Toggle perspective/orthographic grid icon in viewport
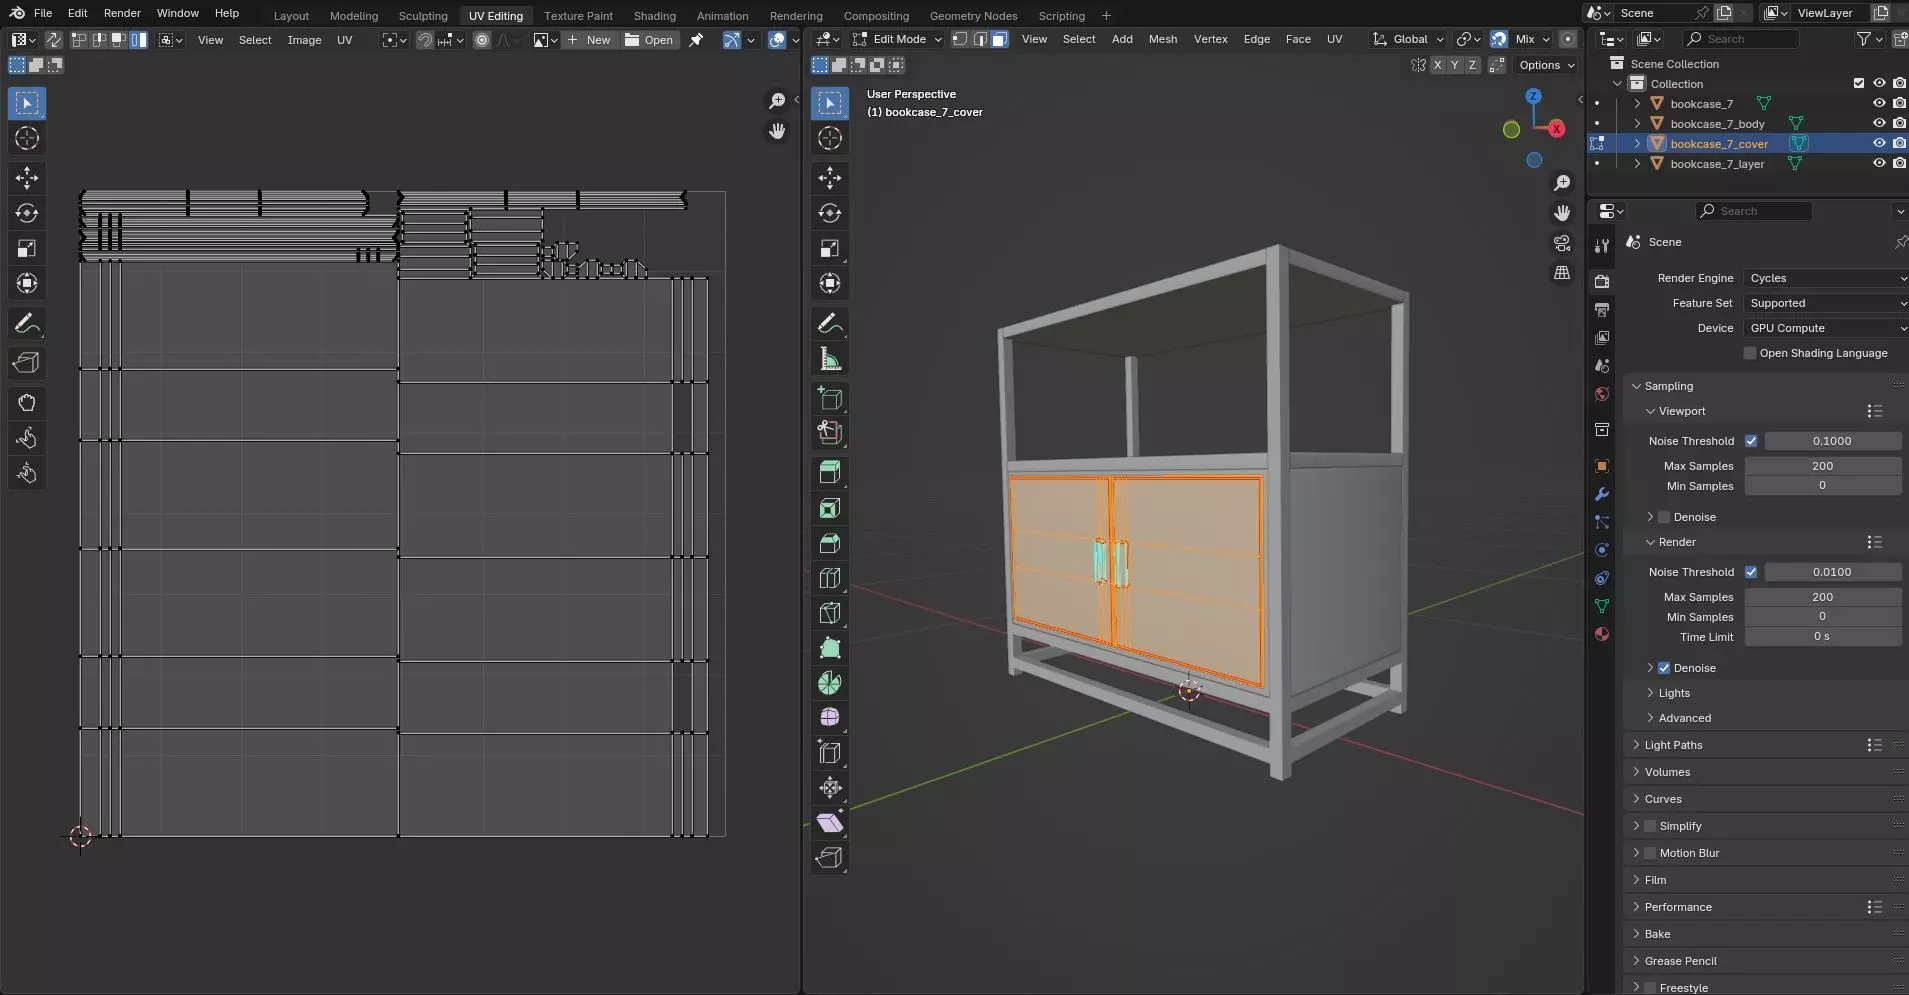This screenshot has height=995, width=1909. 1562,273
